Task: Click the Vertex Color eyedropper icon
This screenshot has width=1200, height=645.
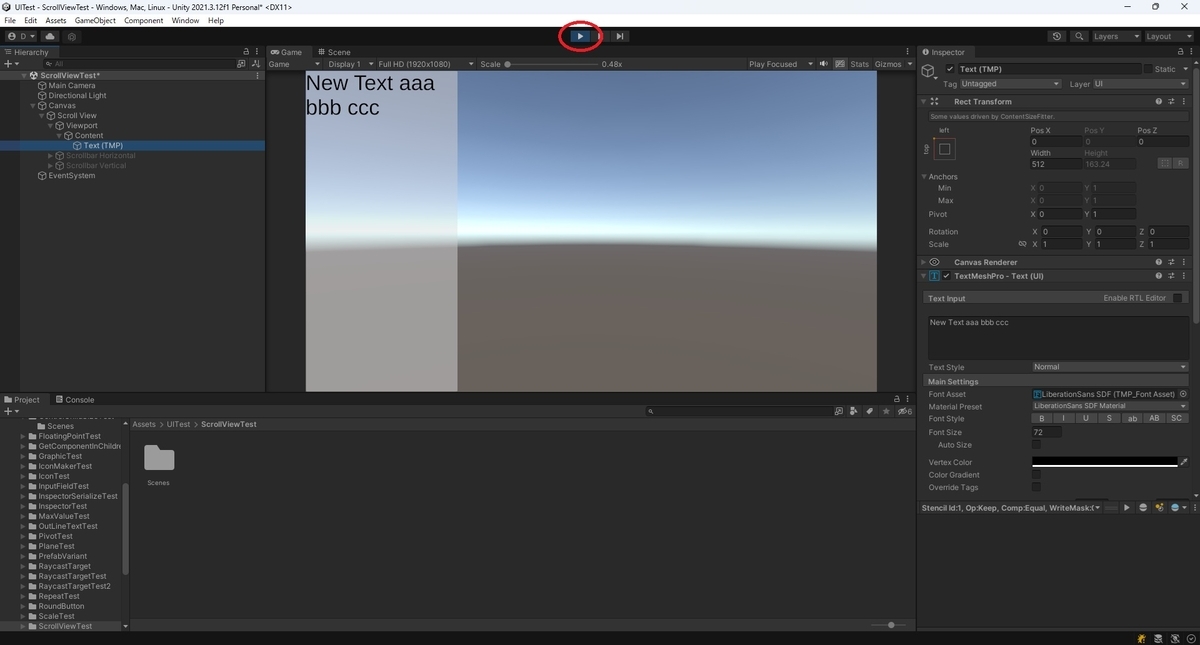Action: 1184,461
